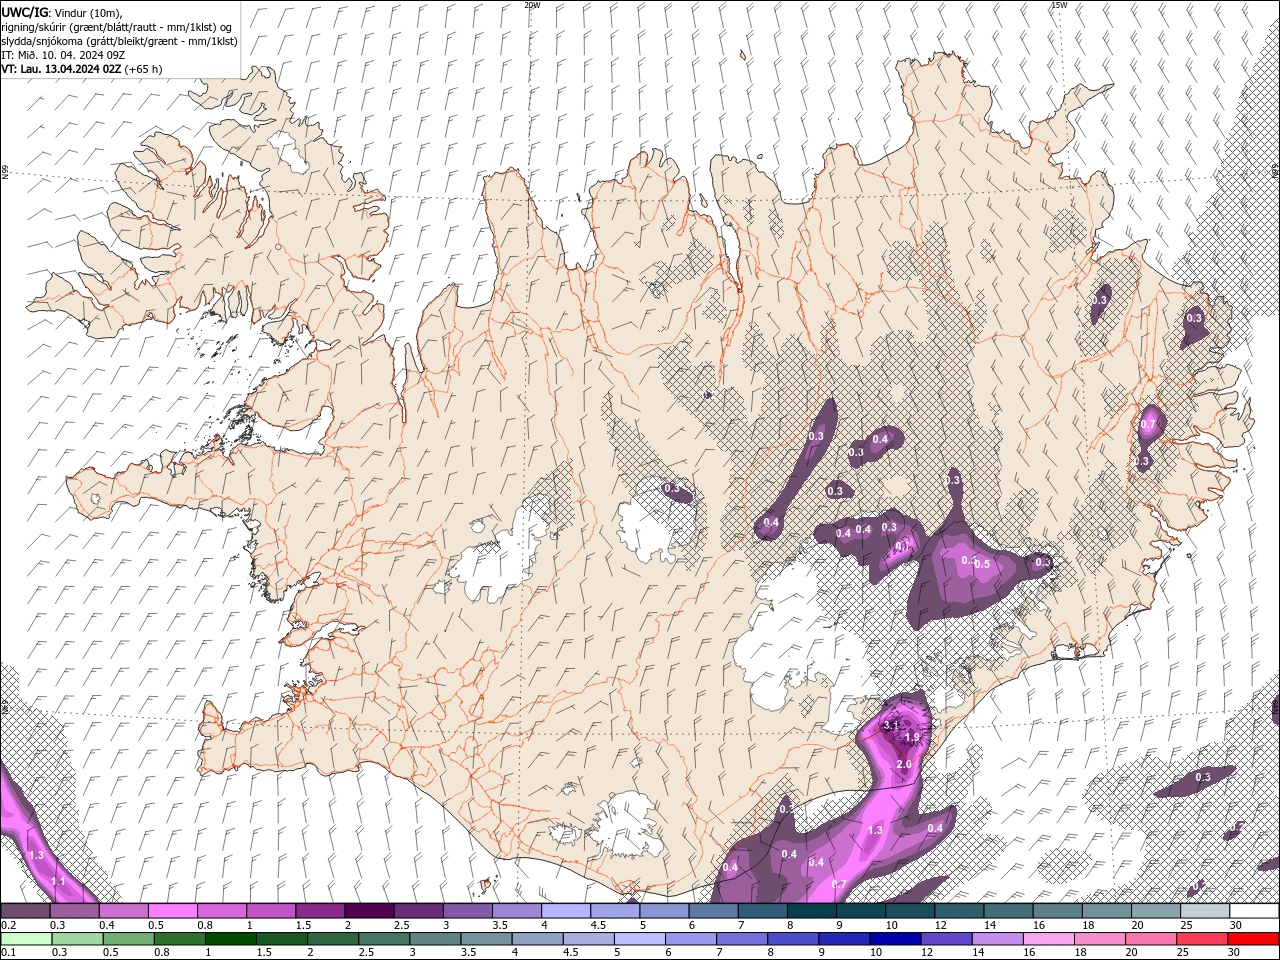
Task: Click the 'rigning/skúrir' legend description line
Action: (x=117, y=27)
